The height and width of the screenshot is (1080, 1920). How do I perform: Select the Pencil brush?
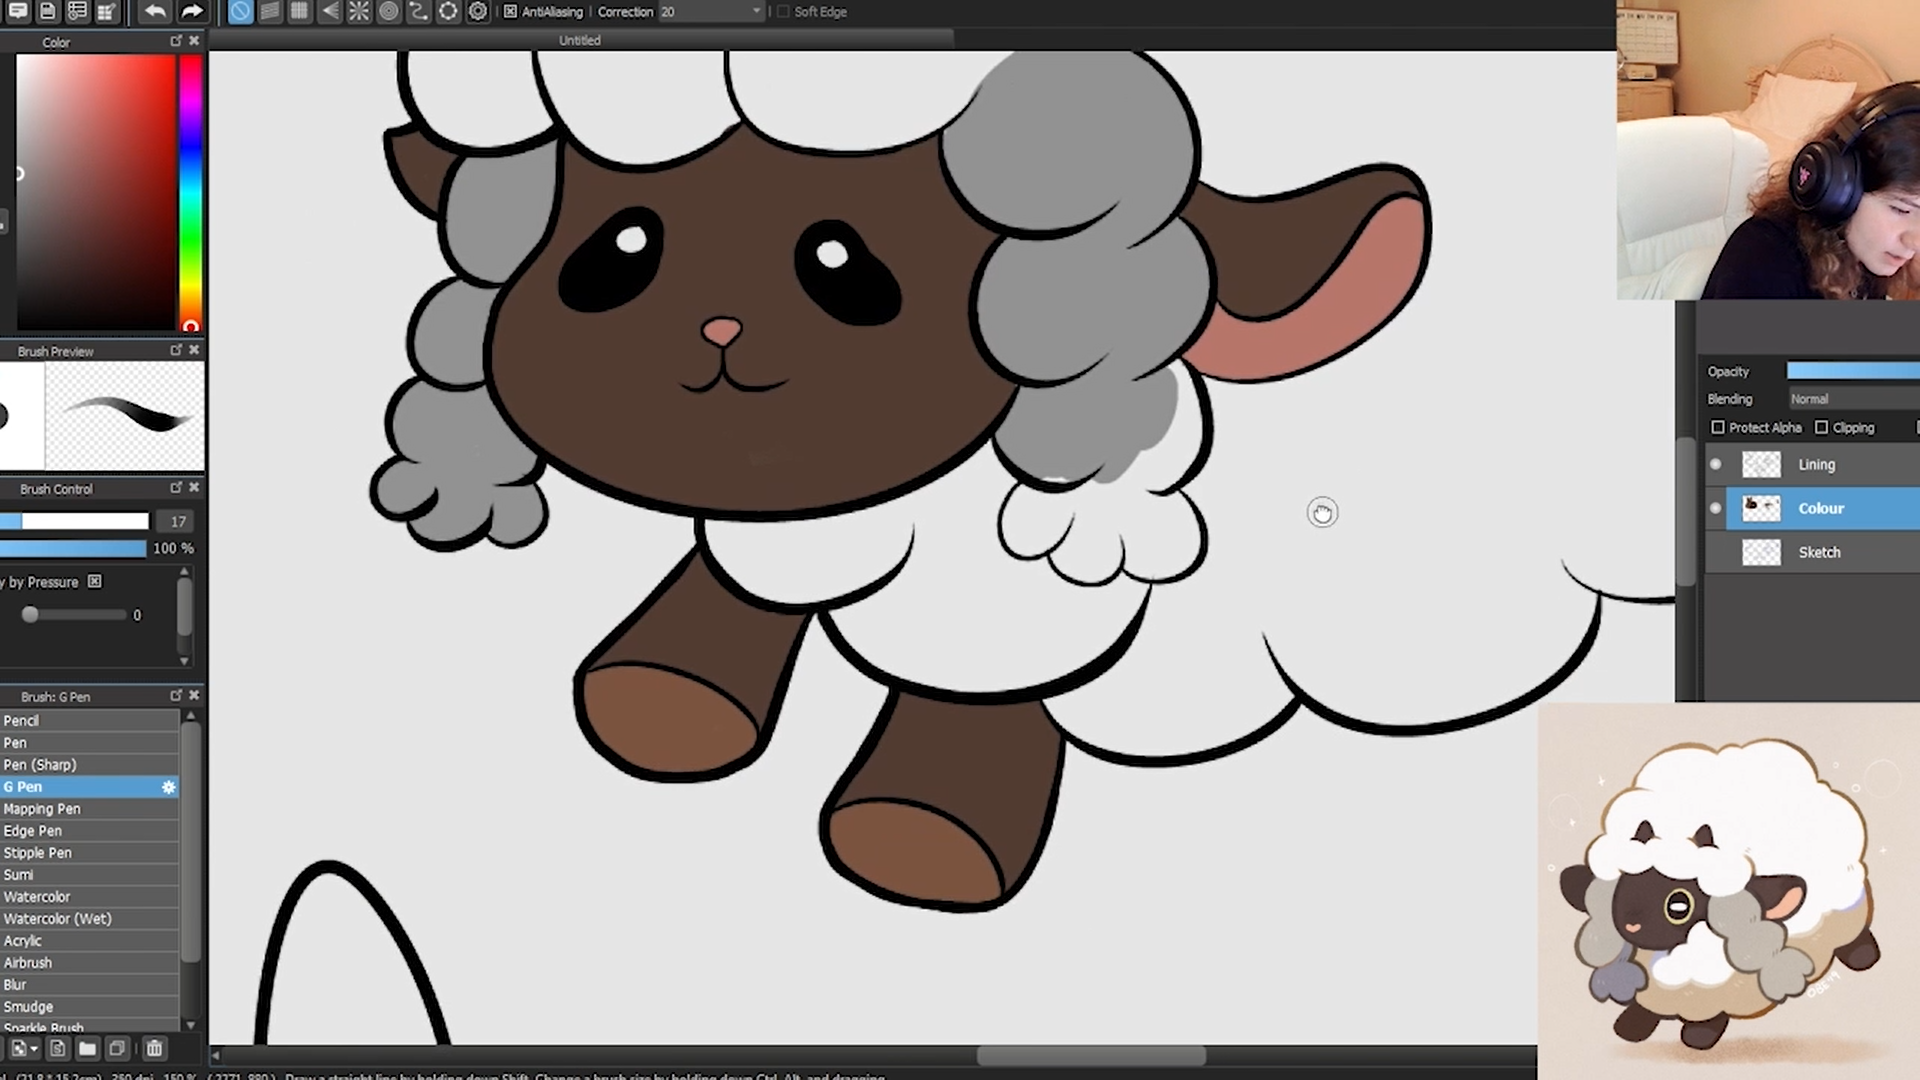(89, 721)
